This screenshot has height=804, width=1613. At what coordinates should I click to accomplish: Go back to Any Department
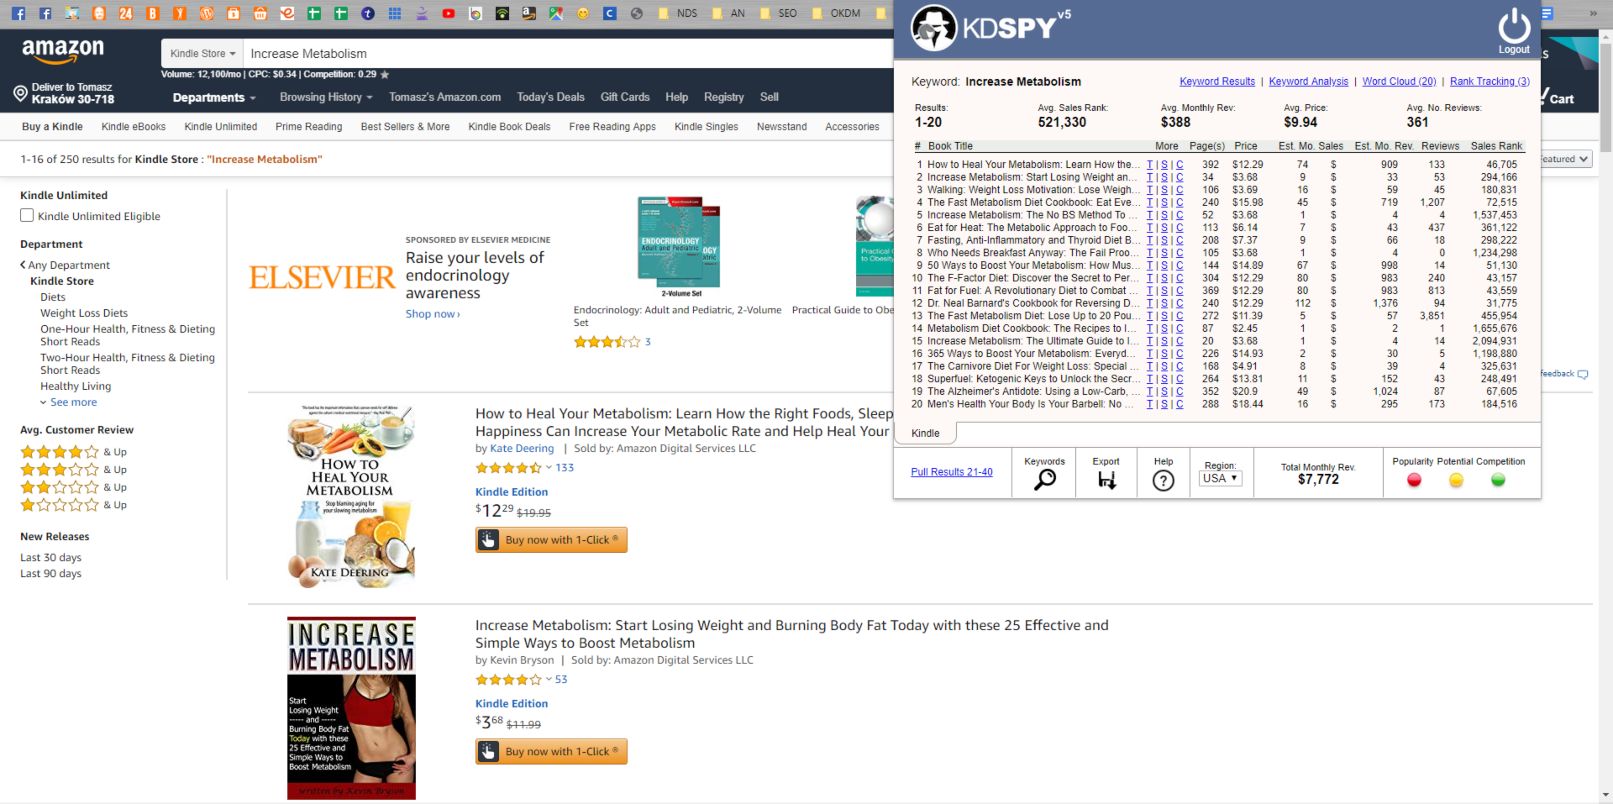(x=65, y=265)
